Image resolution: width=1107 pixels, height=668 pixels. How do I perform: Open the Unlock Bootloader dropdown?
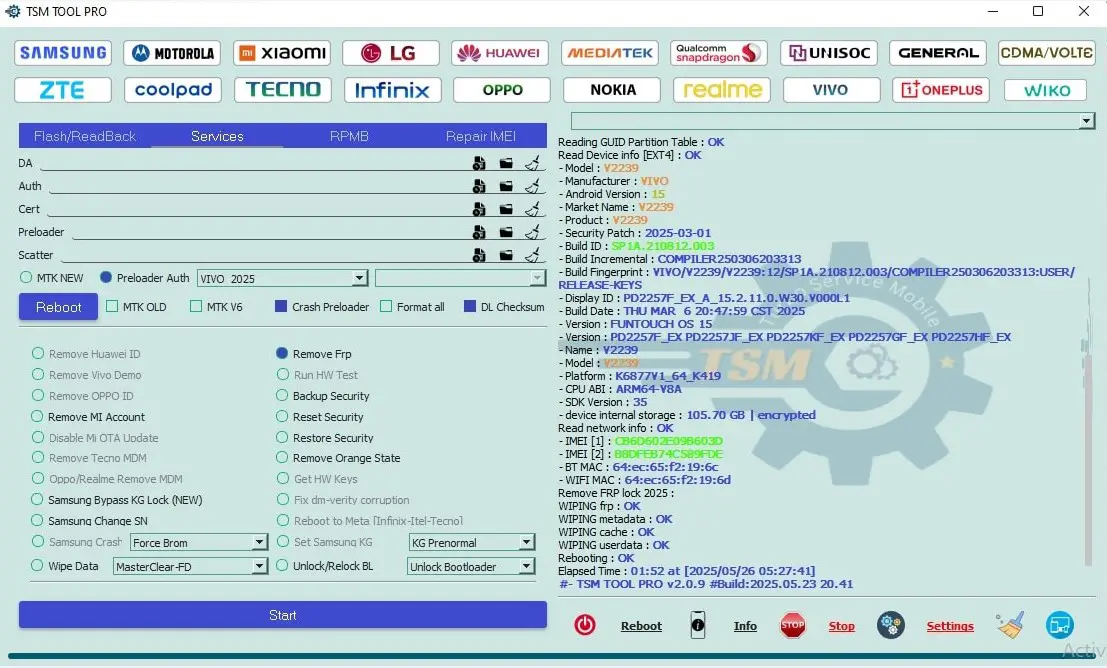coord(471,566)
